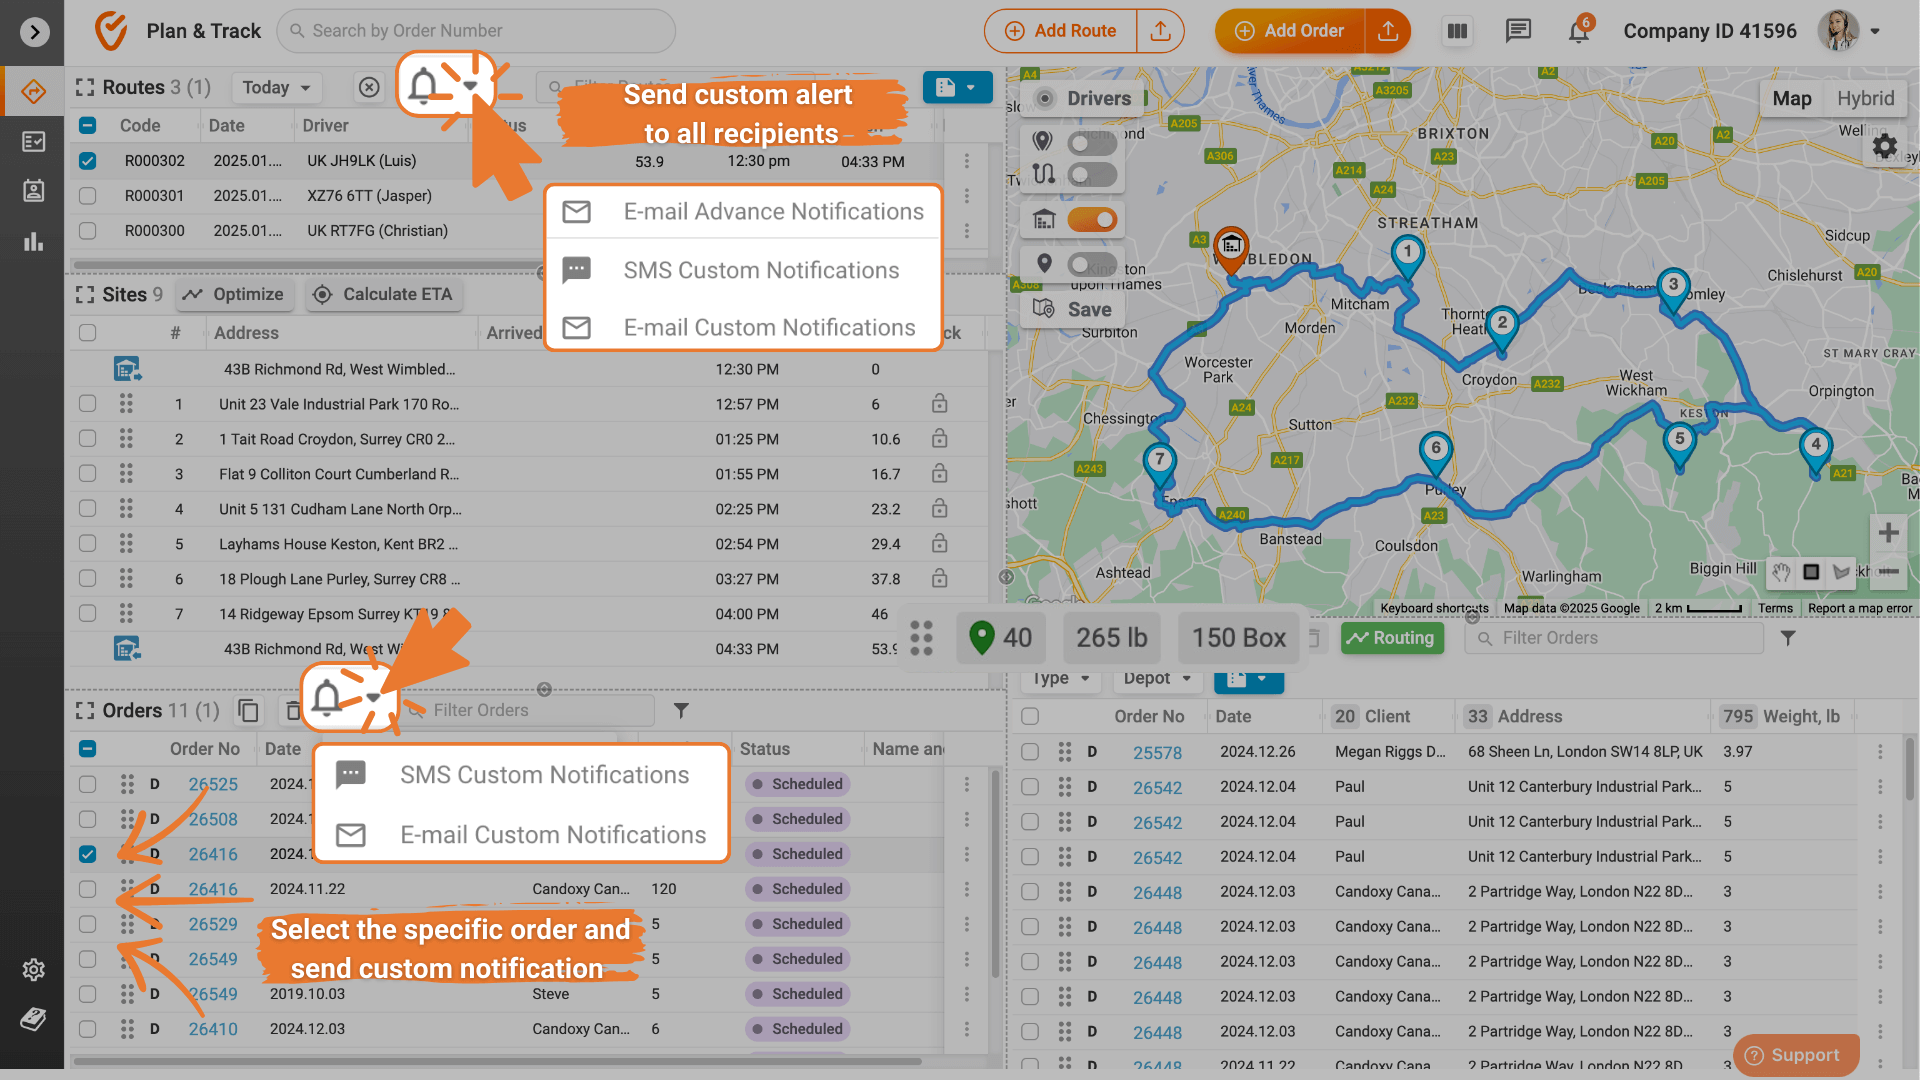This screenshot has height=1080, width=1920.
Task: Open the row menu for route R000302
Action: pyautogui.click(x=966, y=161)
